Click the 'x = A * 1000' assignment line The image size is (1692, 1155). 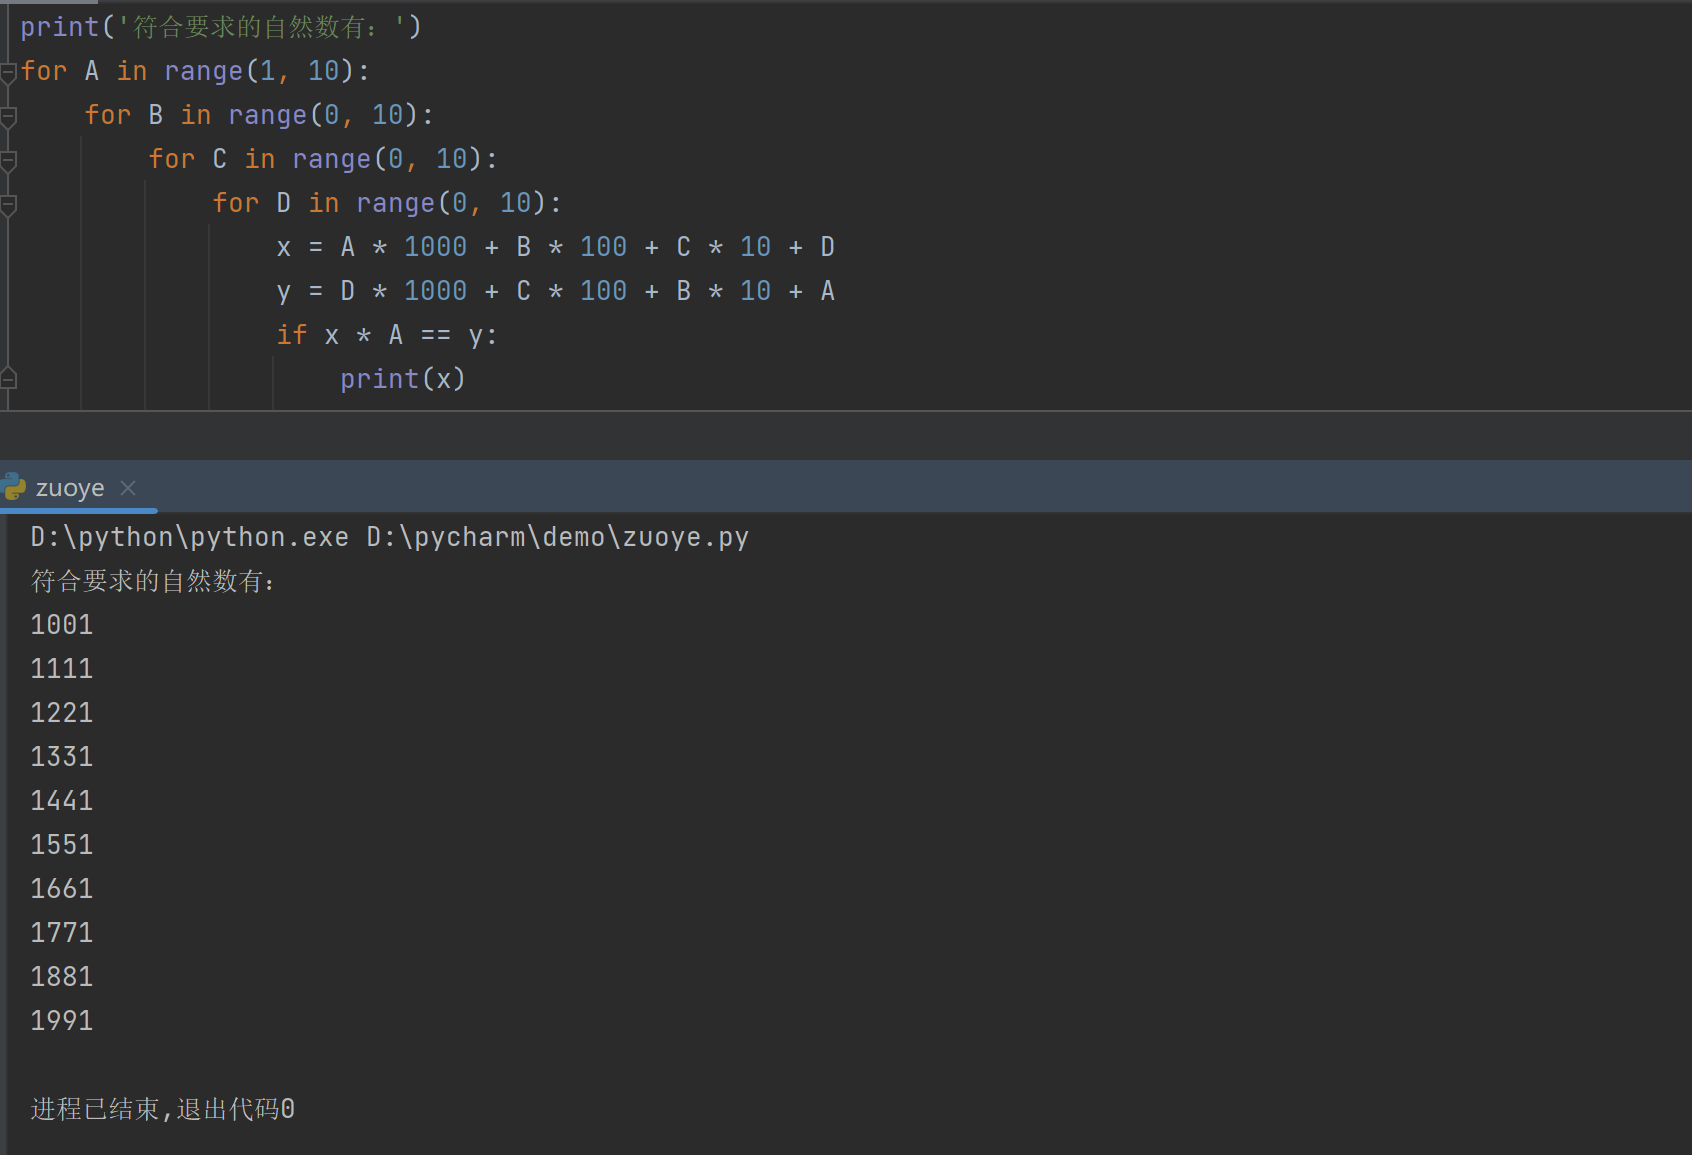[x=557, y=246]
